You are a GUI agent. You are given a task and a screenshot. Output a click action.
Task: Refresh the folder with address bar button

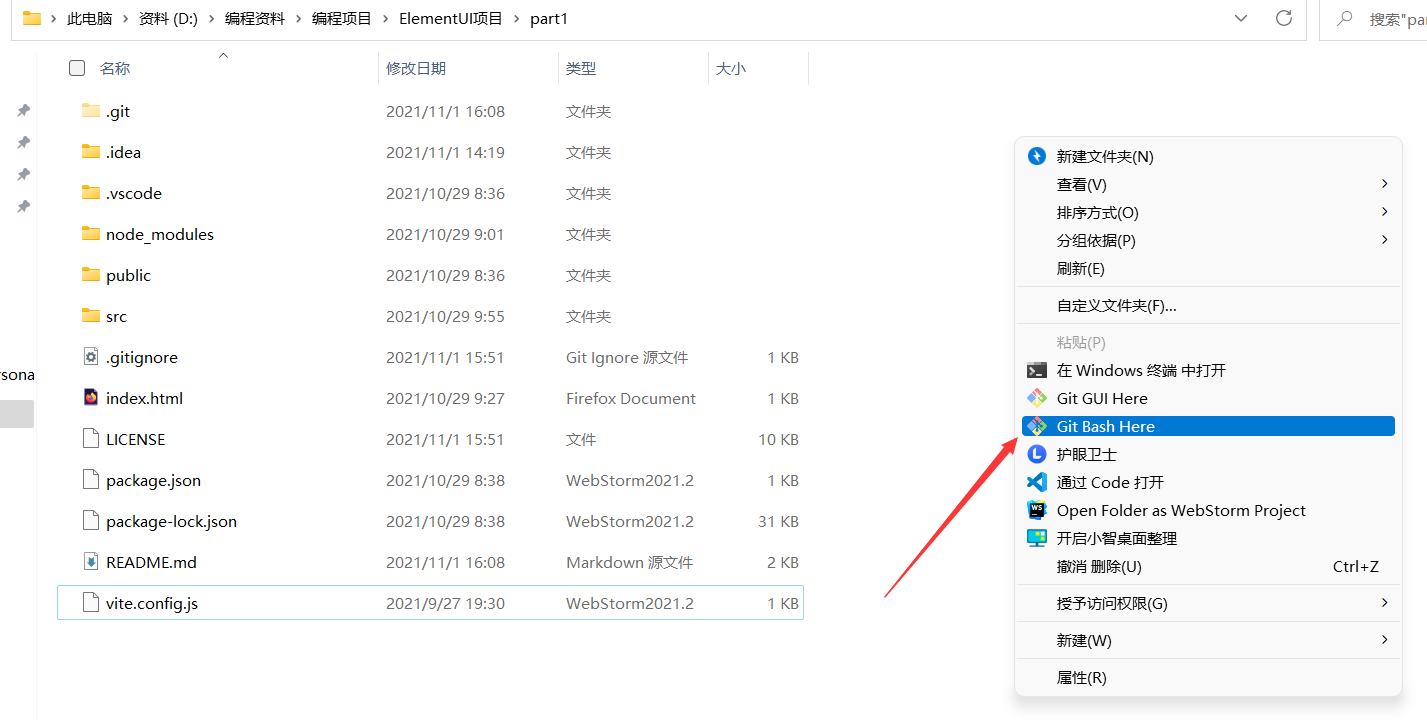pyautogui.click(x=1285, y=18)
